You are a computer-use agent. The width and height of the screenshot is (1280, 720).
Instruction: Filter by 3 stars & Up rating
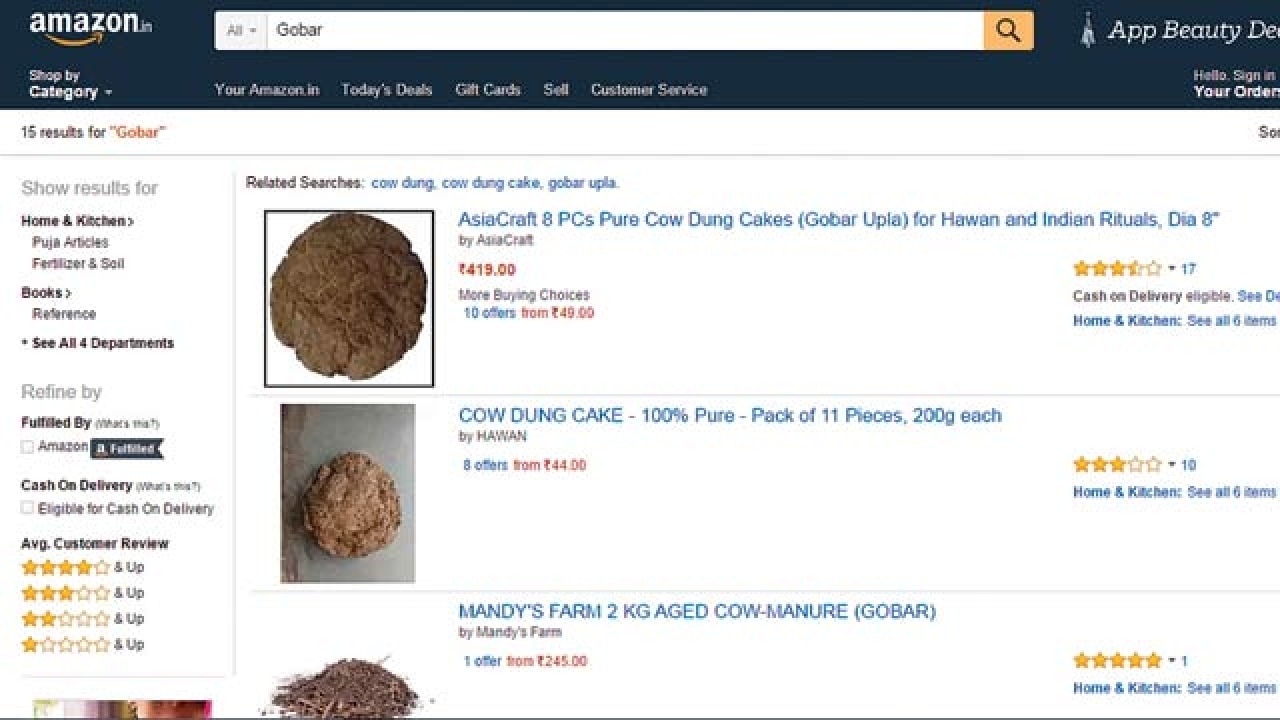pyautogui.click(x=83, y=593)
